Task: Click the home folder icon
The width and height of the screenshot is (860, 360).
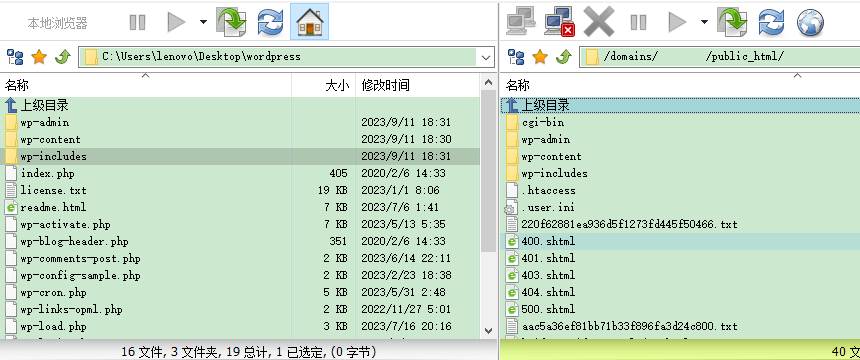Action: (x=309, y=22)
